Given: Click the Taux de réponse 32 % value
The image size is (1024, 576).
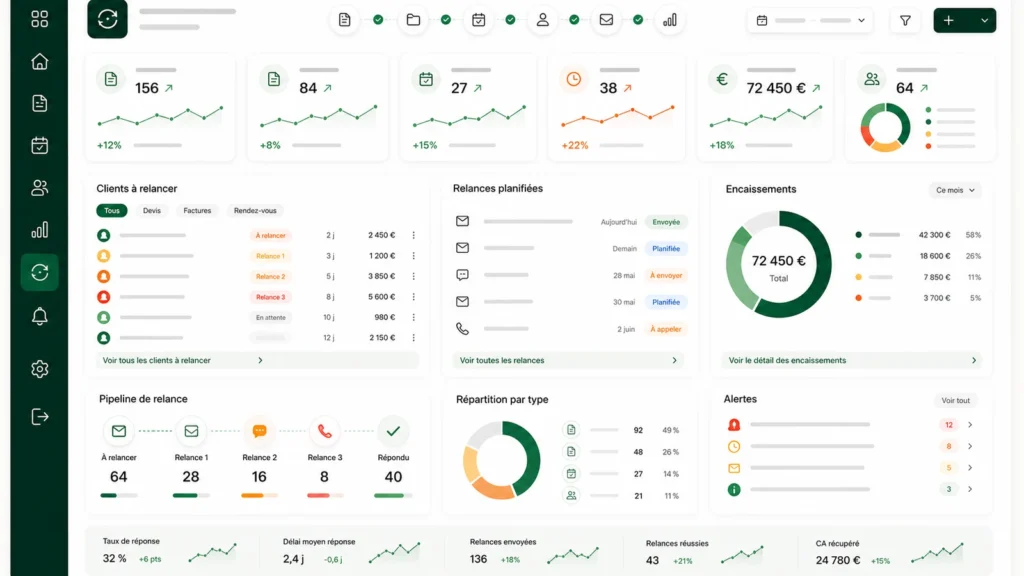Looking at the screenshot, I should 114,558.
